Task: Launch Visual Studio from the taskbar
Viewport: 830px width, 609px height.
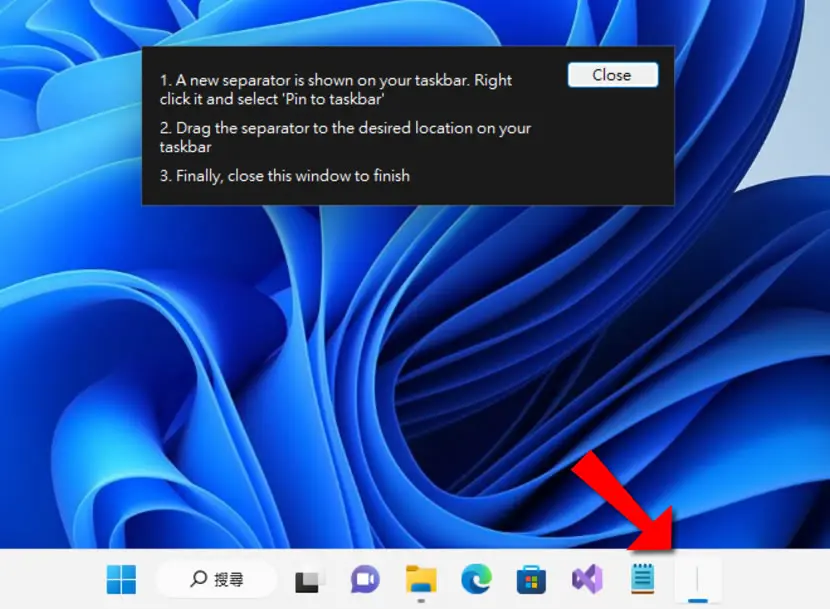Action: tap(587, 579)
